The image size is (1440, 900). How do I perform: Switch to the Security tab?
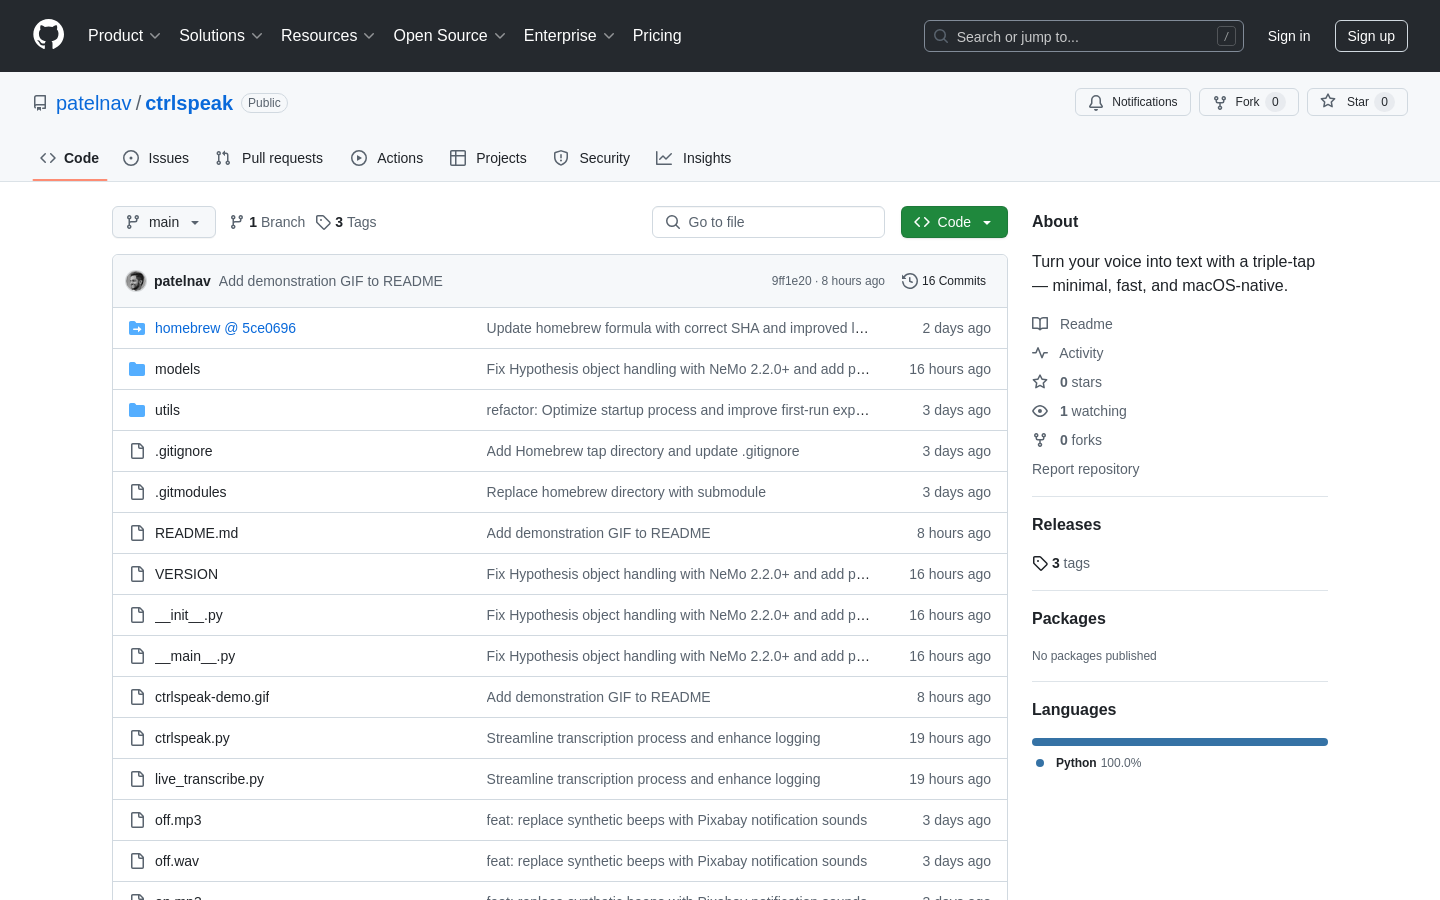[592, 158]
